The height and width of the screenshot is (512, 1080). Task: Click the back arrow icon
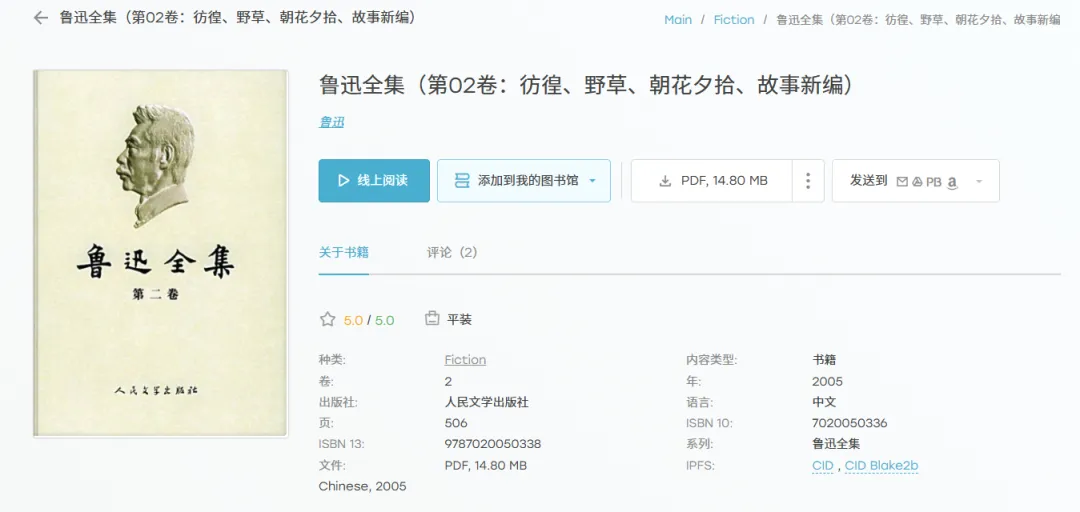(41, 18)
